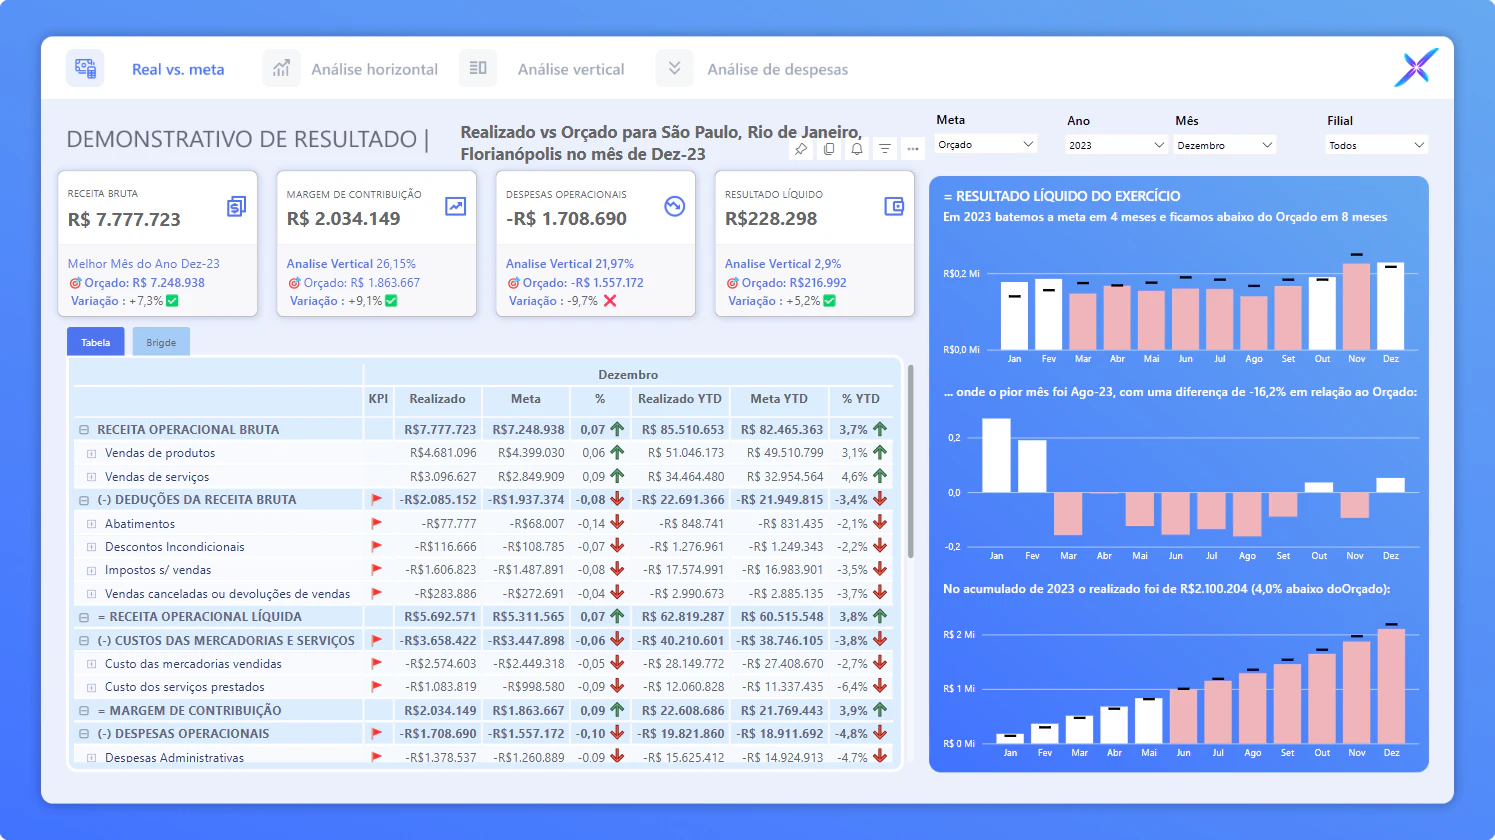The image size is (1495, 840).
Task: Open the Filial dropdown showing Todos
Action: 1377,145
